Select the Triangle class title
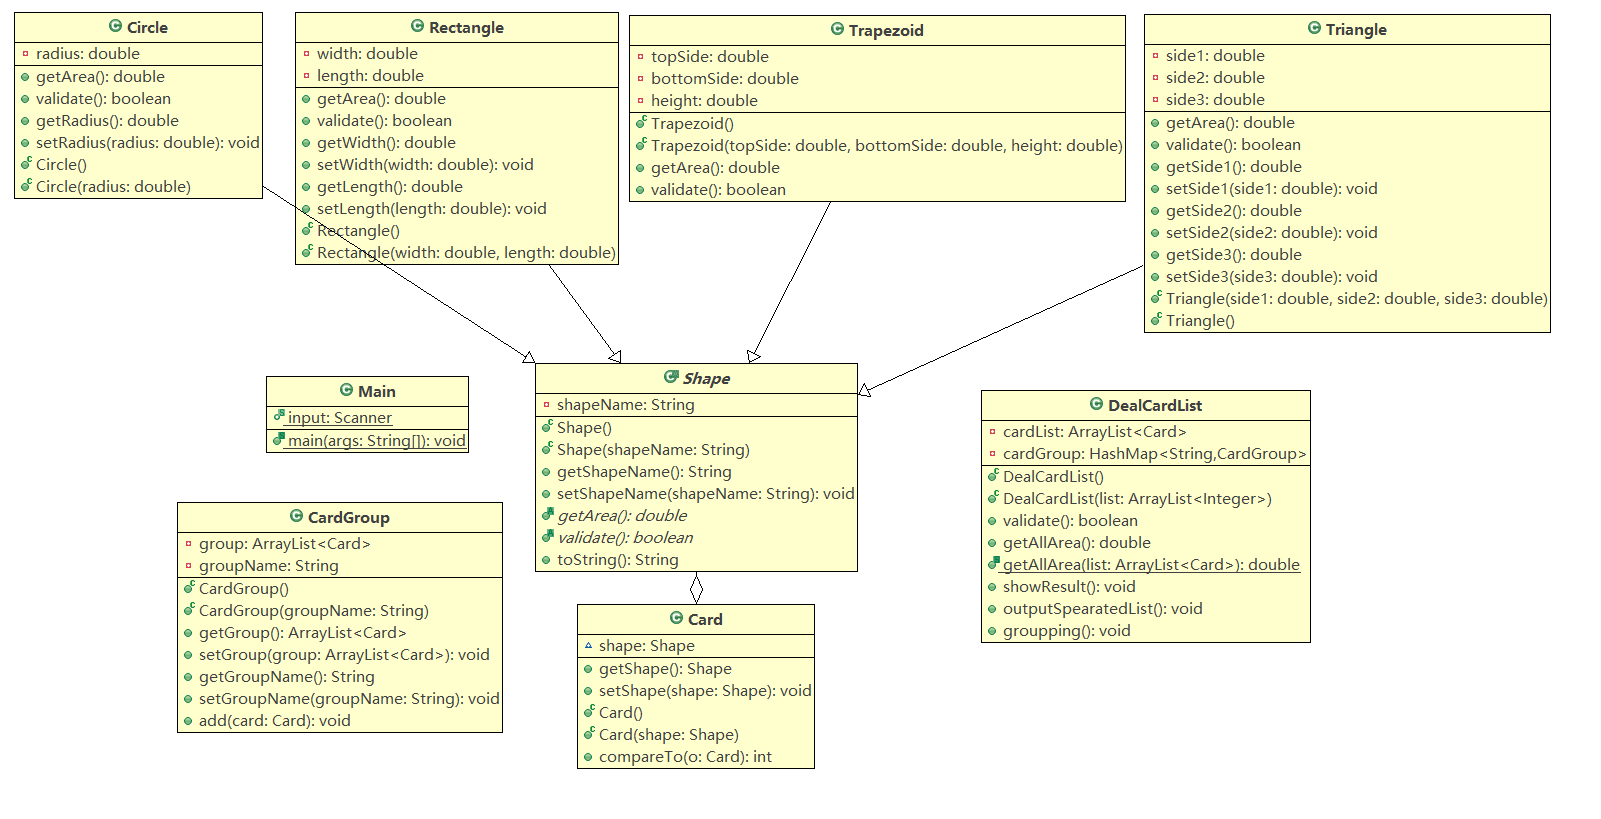 point(1356,29)
